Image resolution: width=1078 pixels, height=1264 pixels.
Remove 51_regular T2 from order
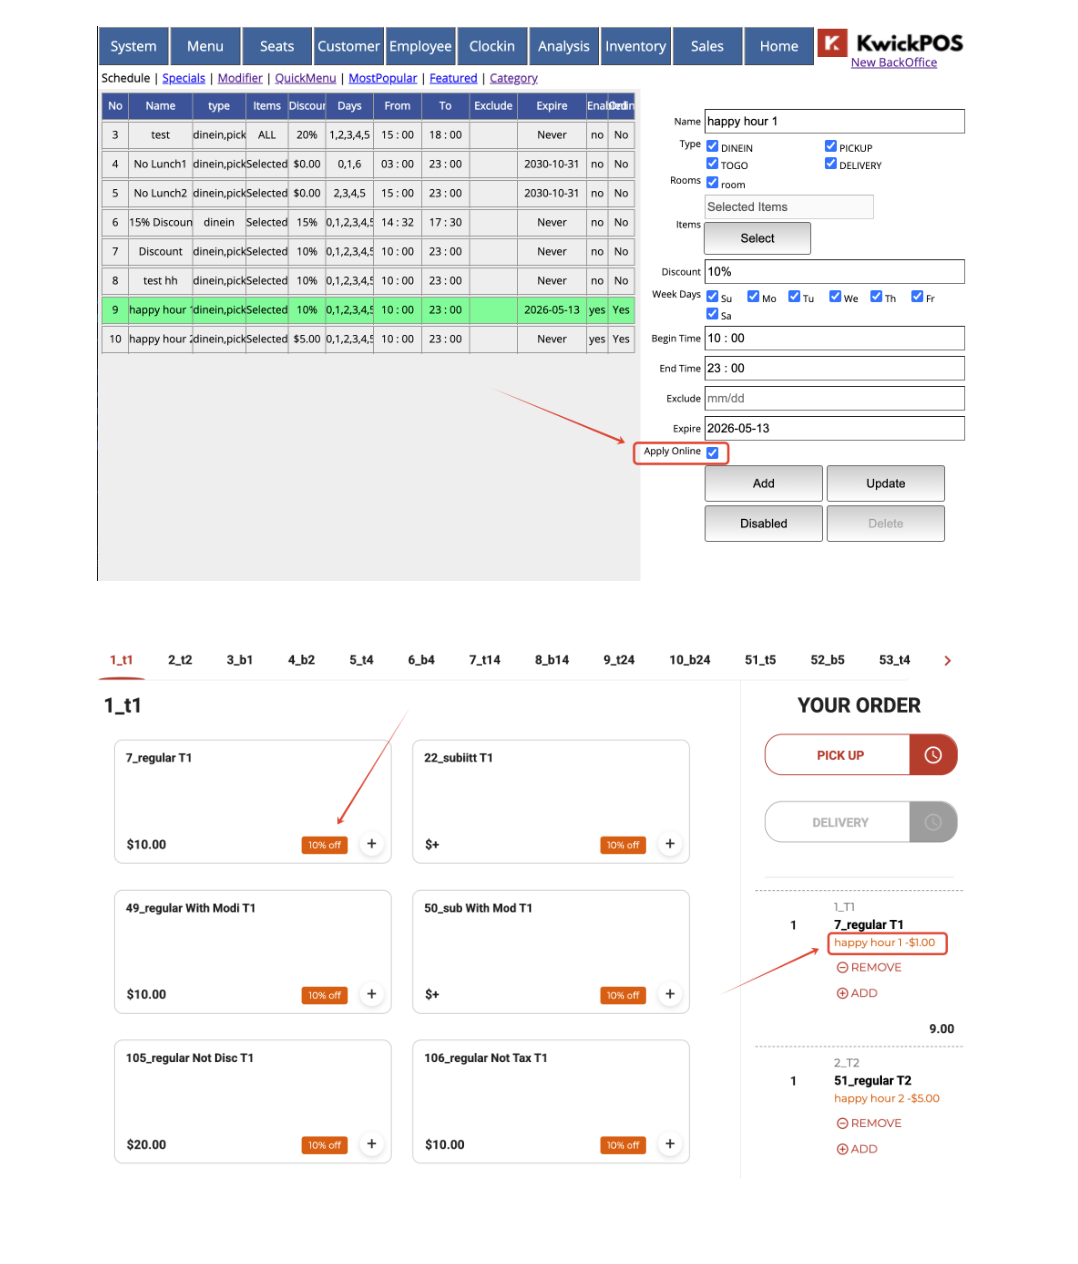click(x=869, y=1123)
